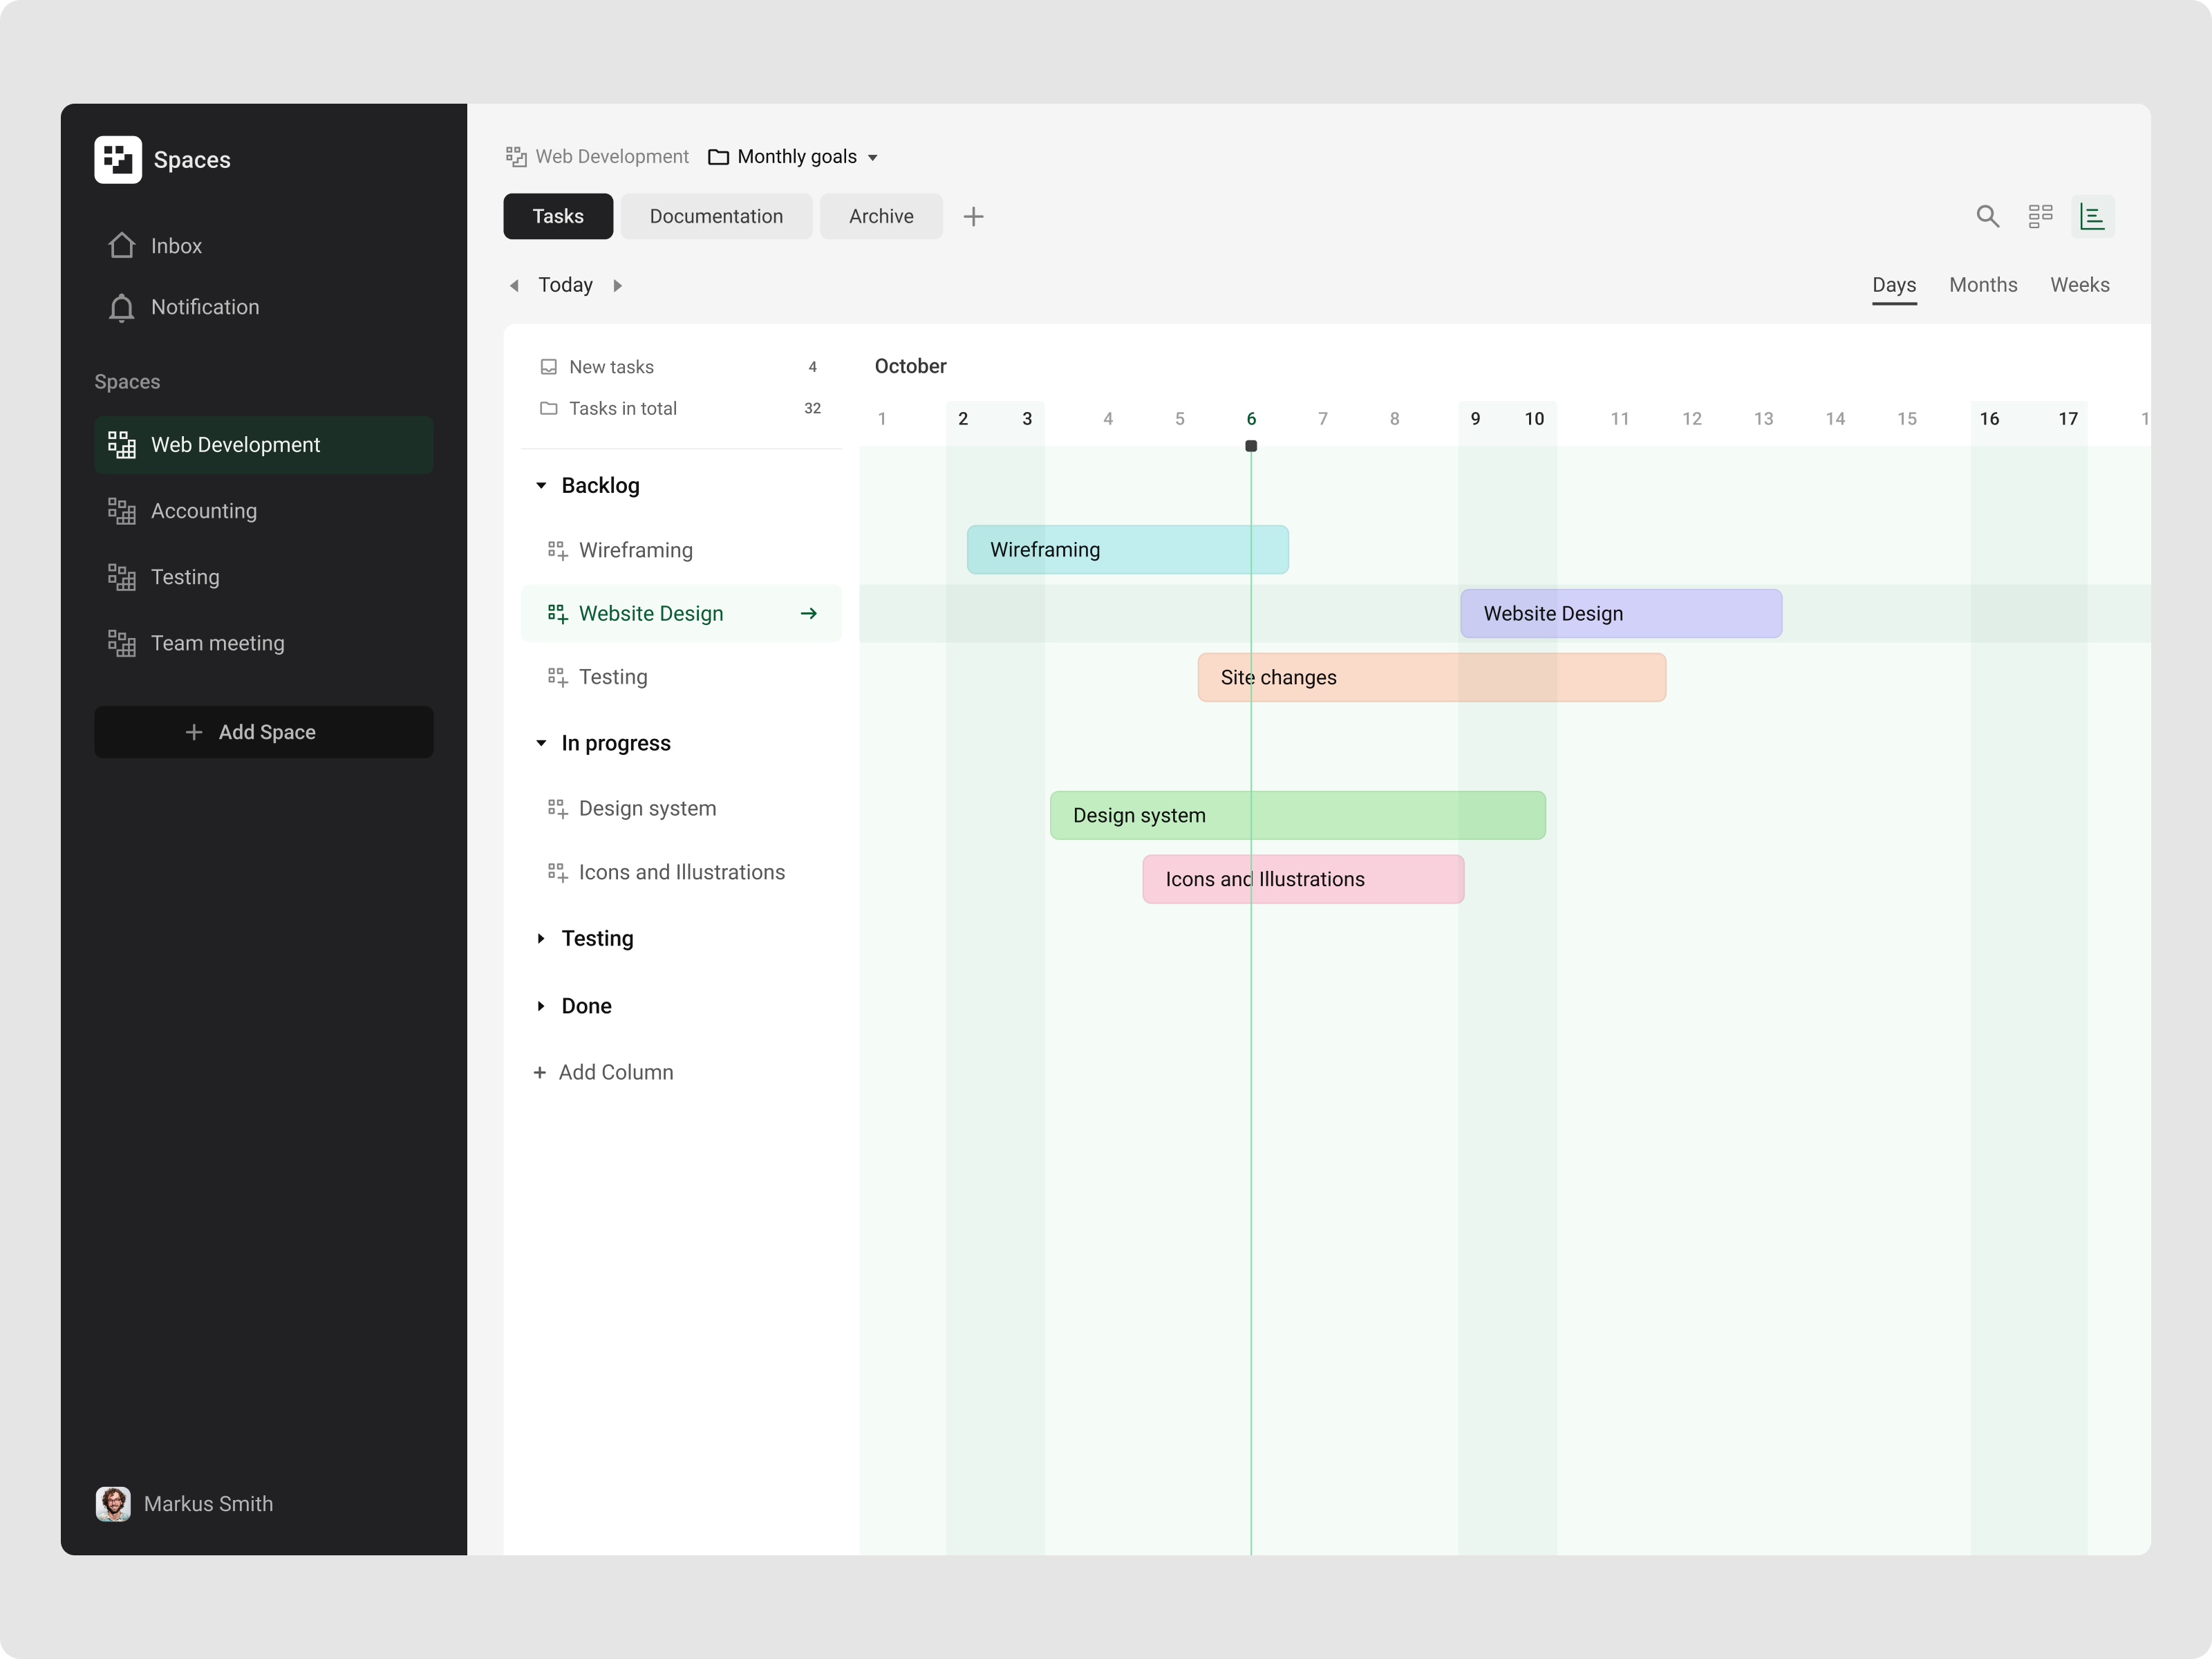
Task: Collapse the Backlog column
Action: [541, 485]
